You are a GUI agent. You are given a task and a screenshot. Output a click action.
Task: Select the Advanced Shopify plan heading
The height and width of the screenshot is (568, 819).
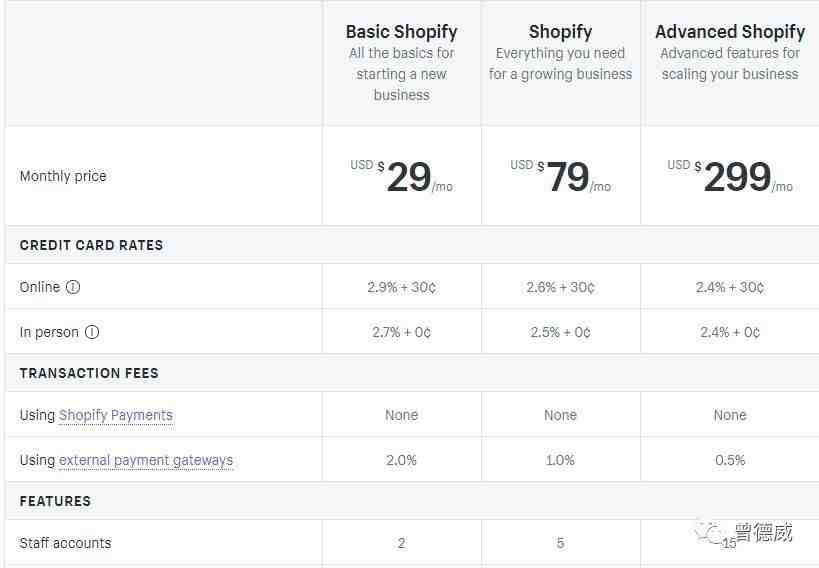(730, 31)
